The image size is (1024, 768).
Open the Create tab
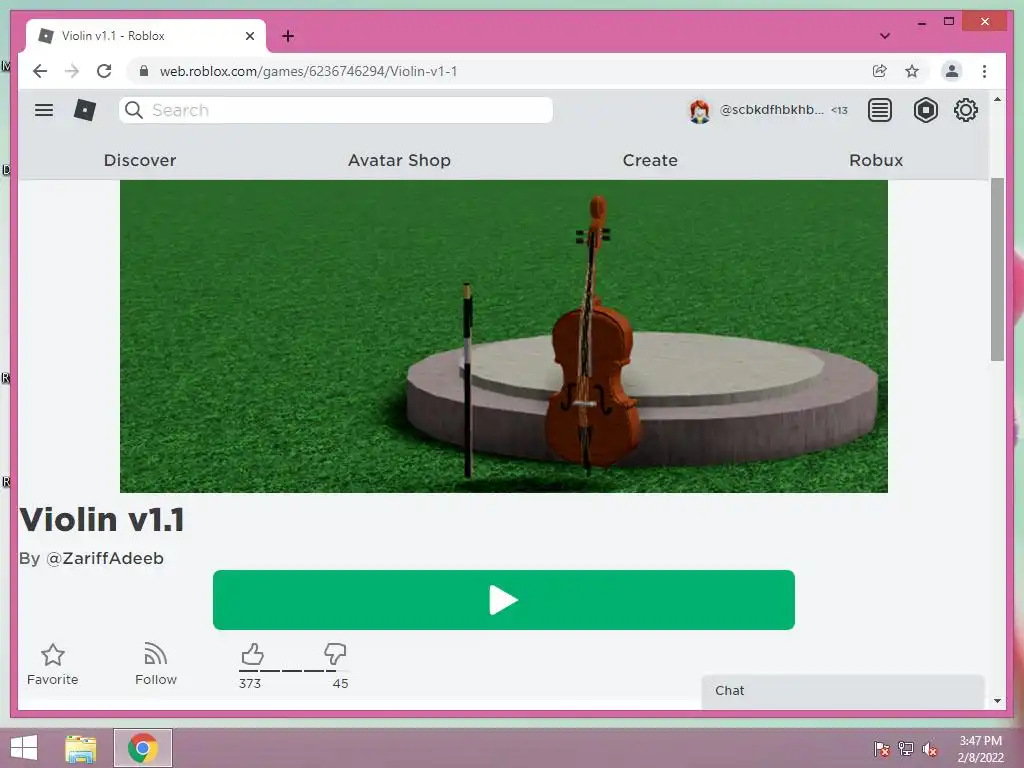coord(650,160)
